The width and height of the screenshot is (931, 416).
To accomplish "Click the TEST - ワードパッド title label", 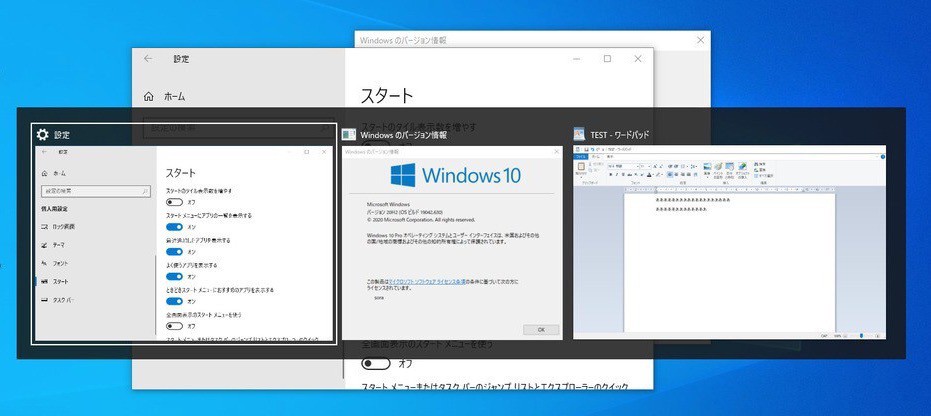I will [619, 135].
